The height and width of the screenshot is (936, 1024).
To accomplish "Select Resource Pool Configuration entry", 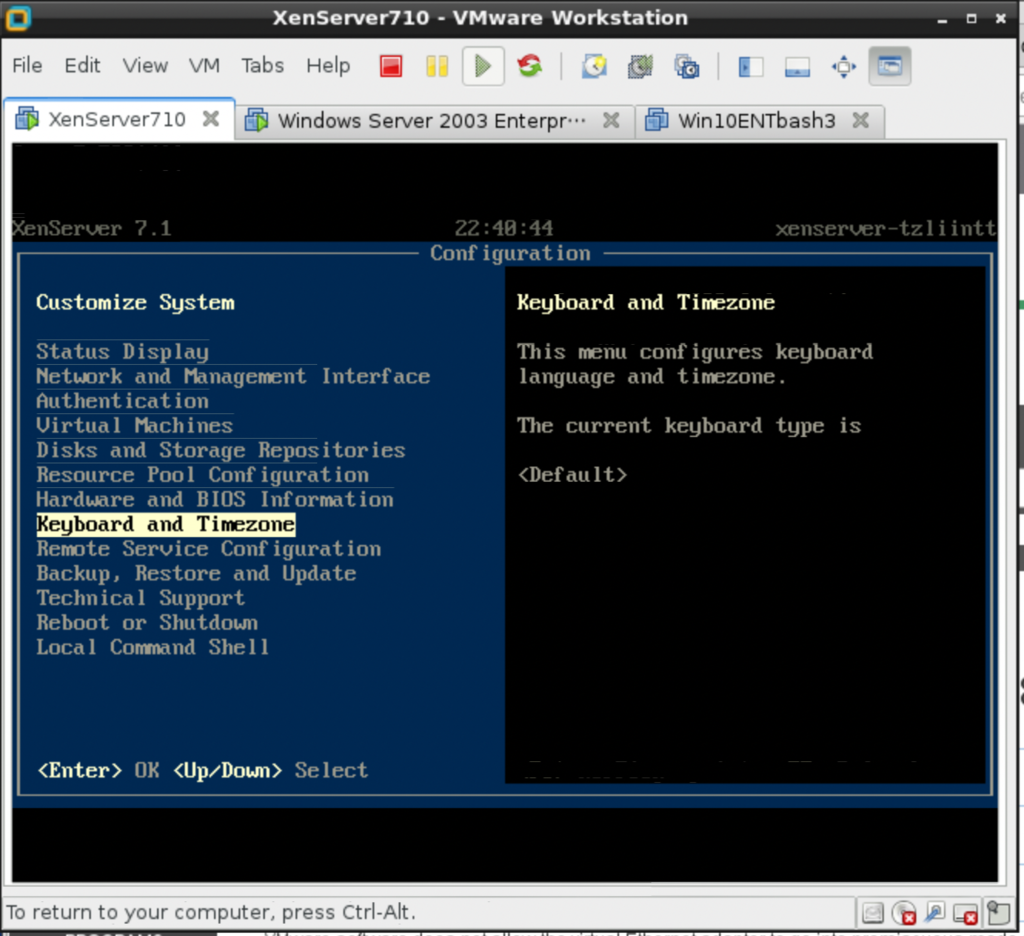I will (x=202, y=475).
